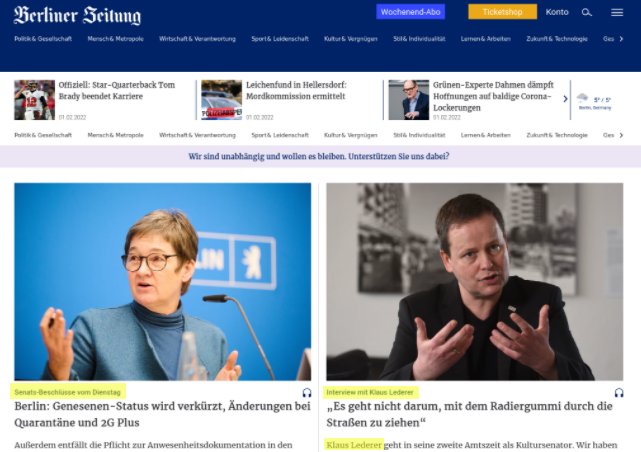Expand top navigation with right chevron
The width and height of the screenshot is (641, 452).
tap(621, 39)
